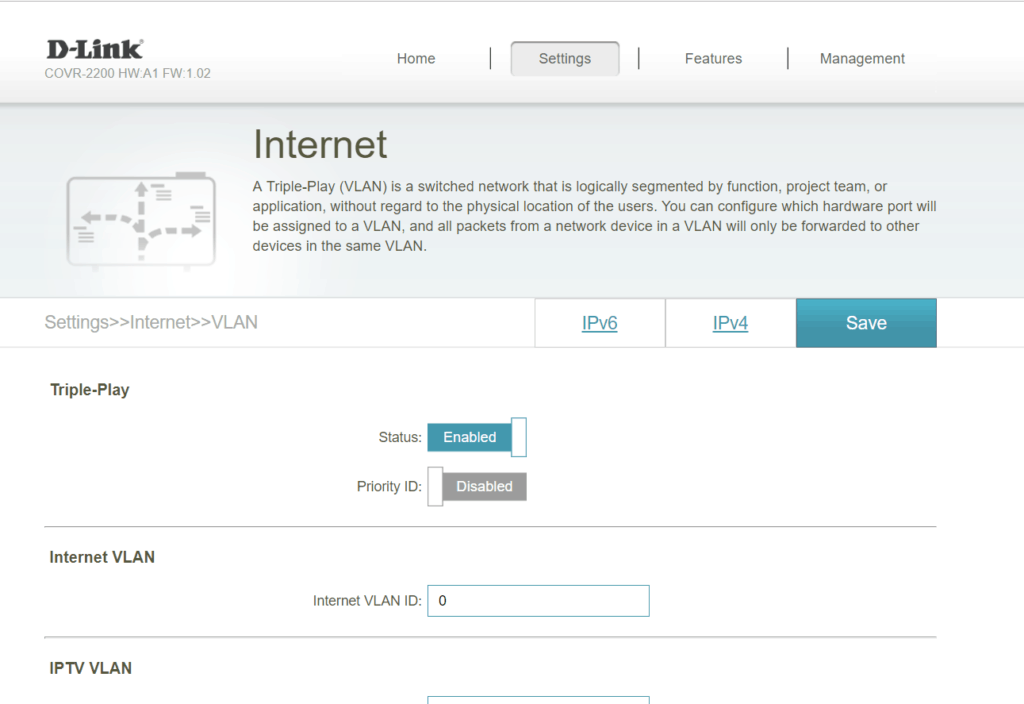
Task: Click the Internet VLAN section heading
Action: pyautogui.click(x=102, y=557)
